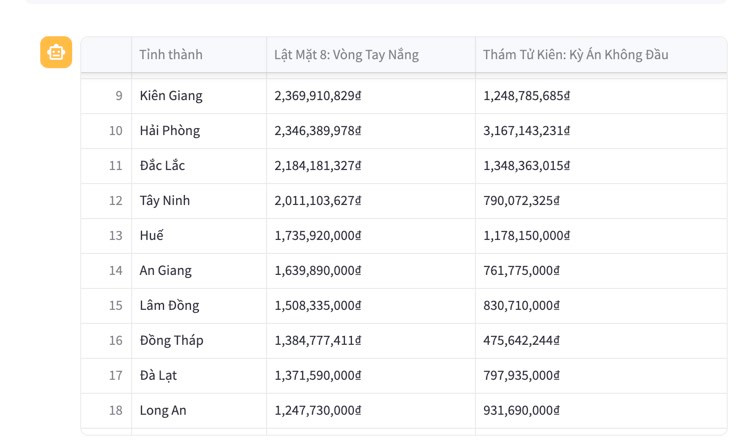This screenshot has width=740, height=442.
Task: Click the Thám Tử Kiên: Kỳ Án Không Đầu header
Action: [601, 55]
